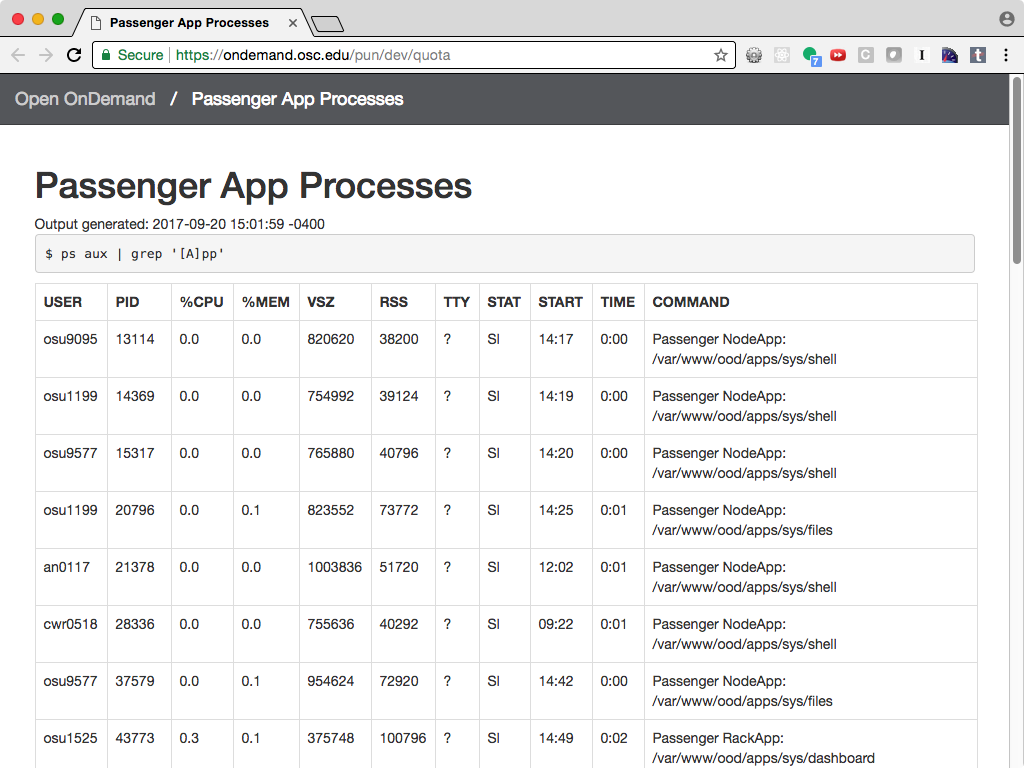The image size is (1024, 768).
Task: Open the letter I extension icon
Action: coord(921,56)
